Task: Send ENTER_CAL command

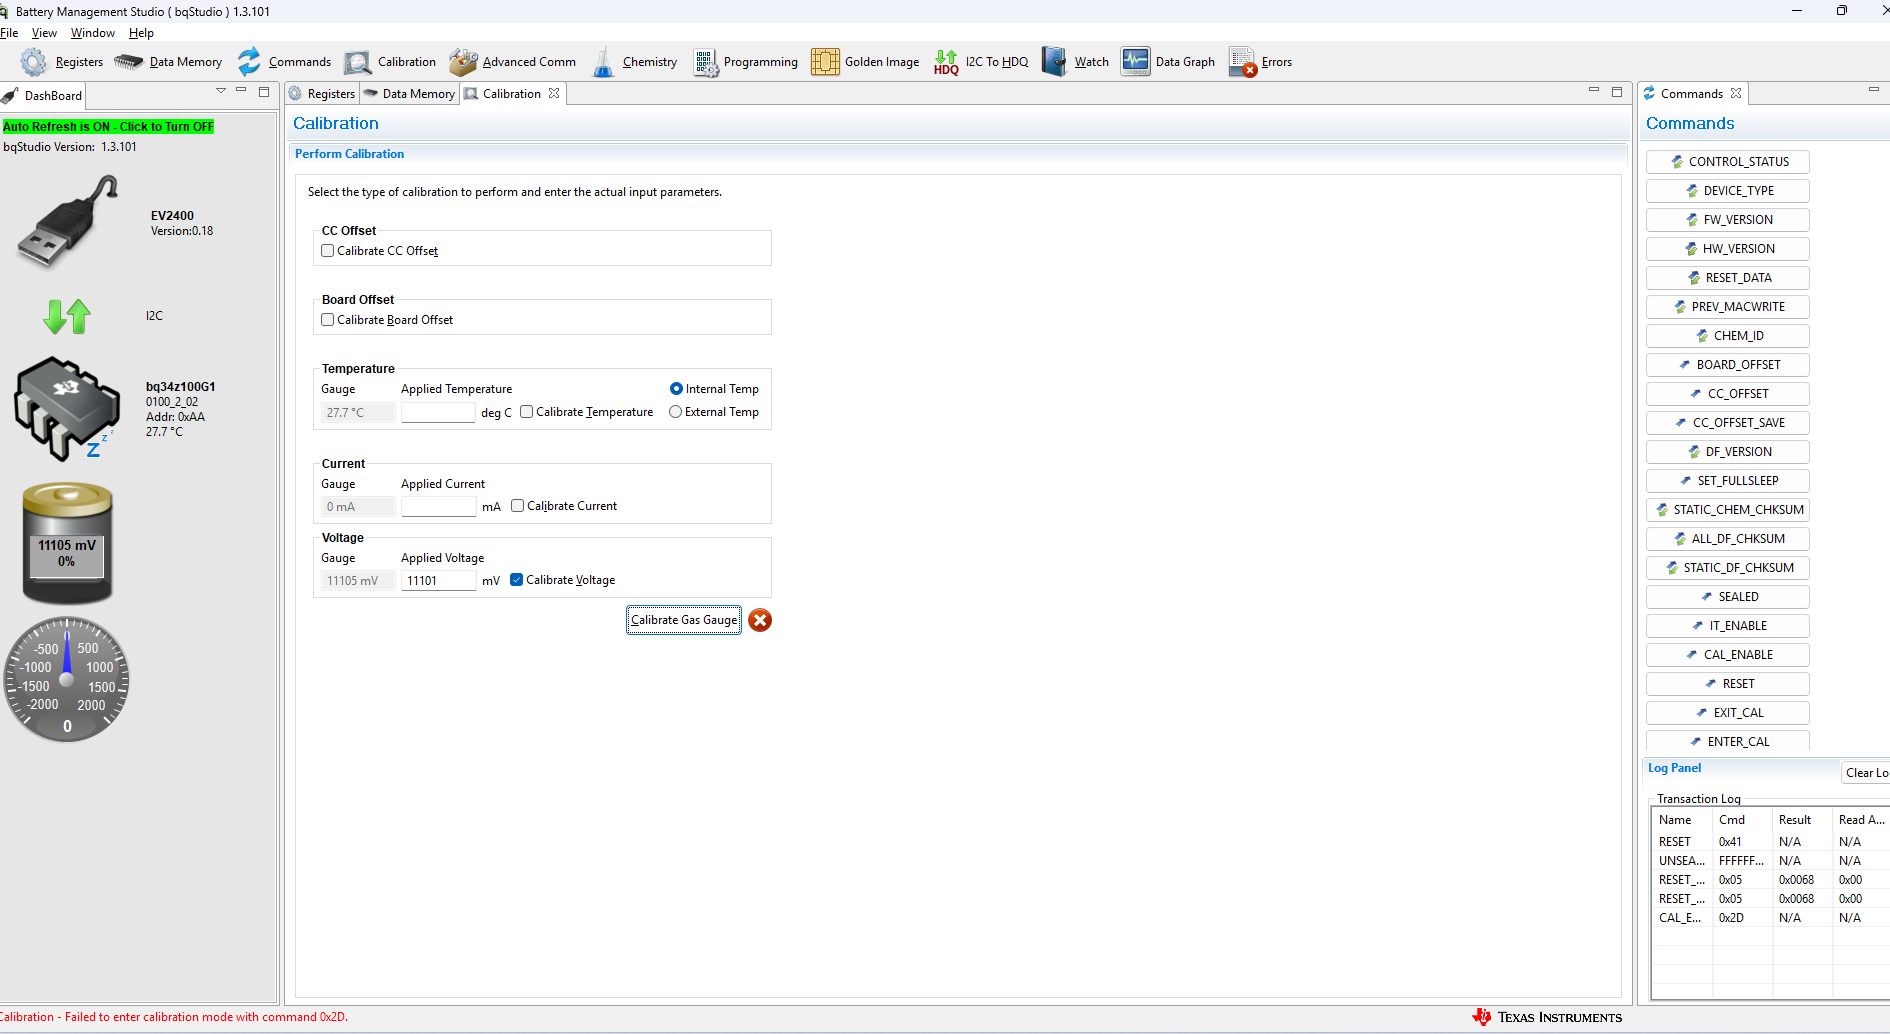Action: click(1727, 741)
